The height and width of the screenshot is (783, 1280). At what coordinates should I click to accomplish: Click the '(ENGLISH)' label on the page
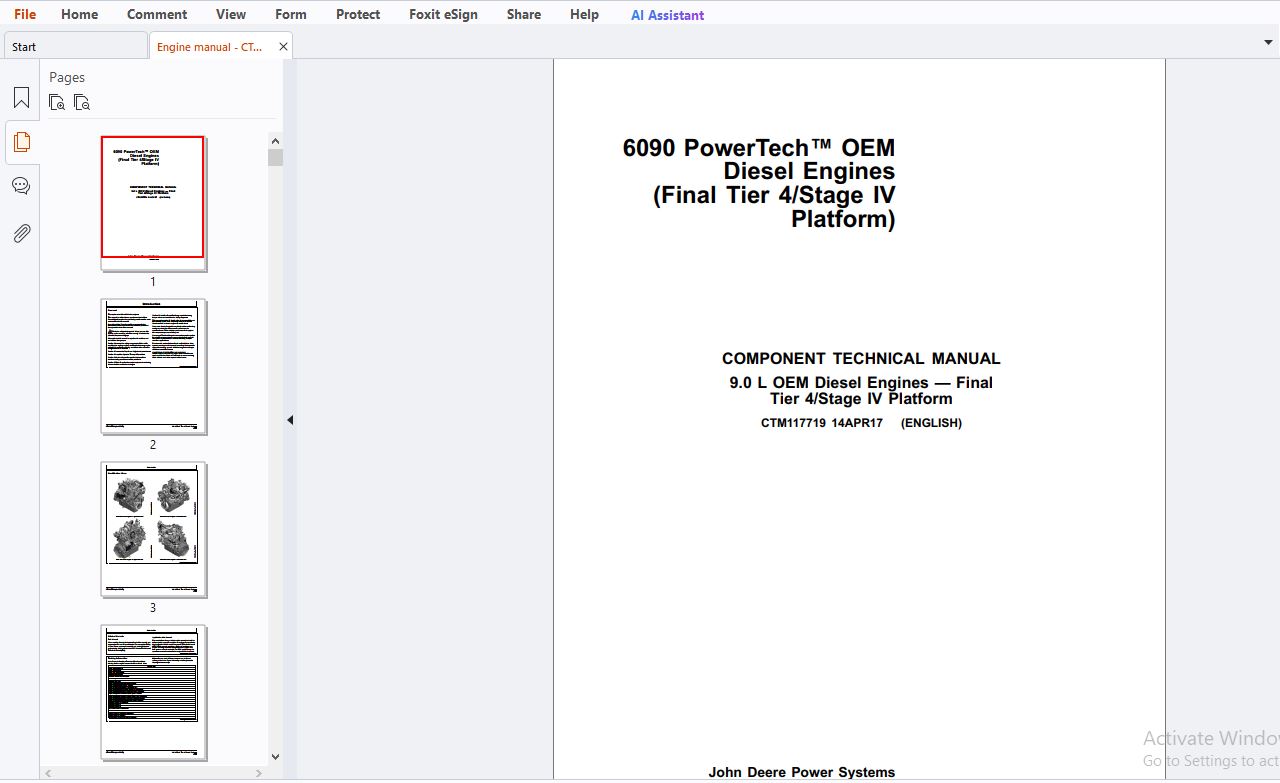pos(931,423)
